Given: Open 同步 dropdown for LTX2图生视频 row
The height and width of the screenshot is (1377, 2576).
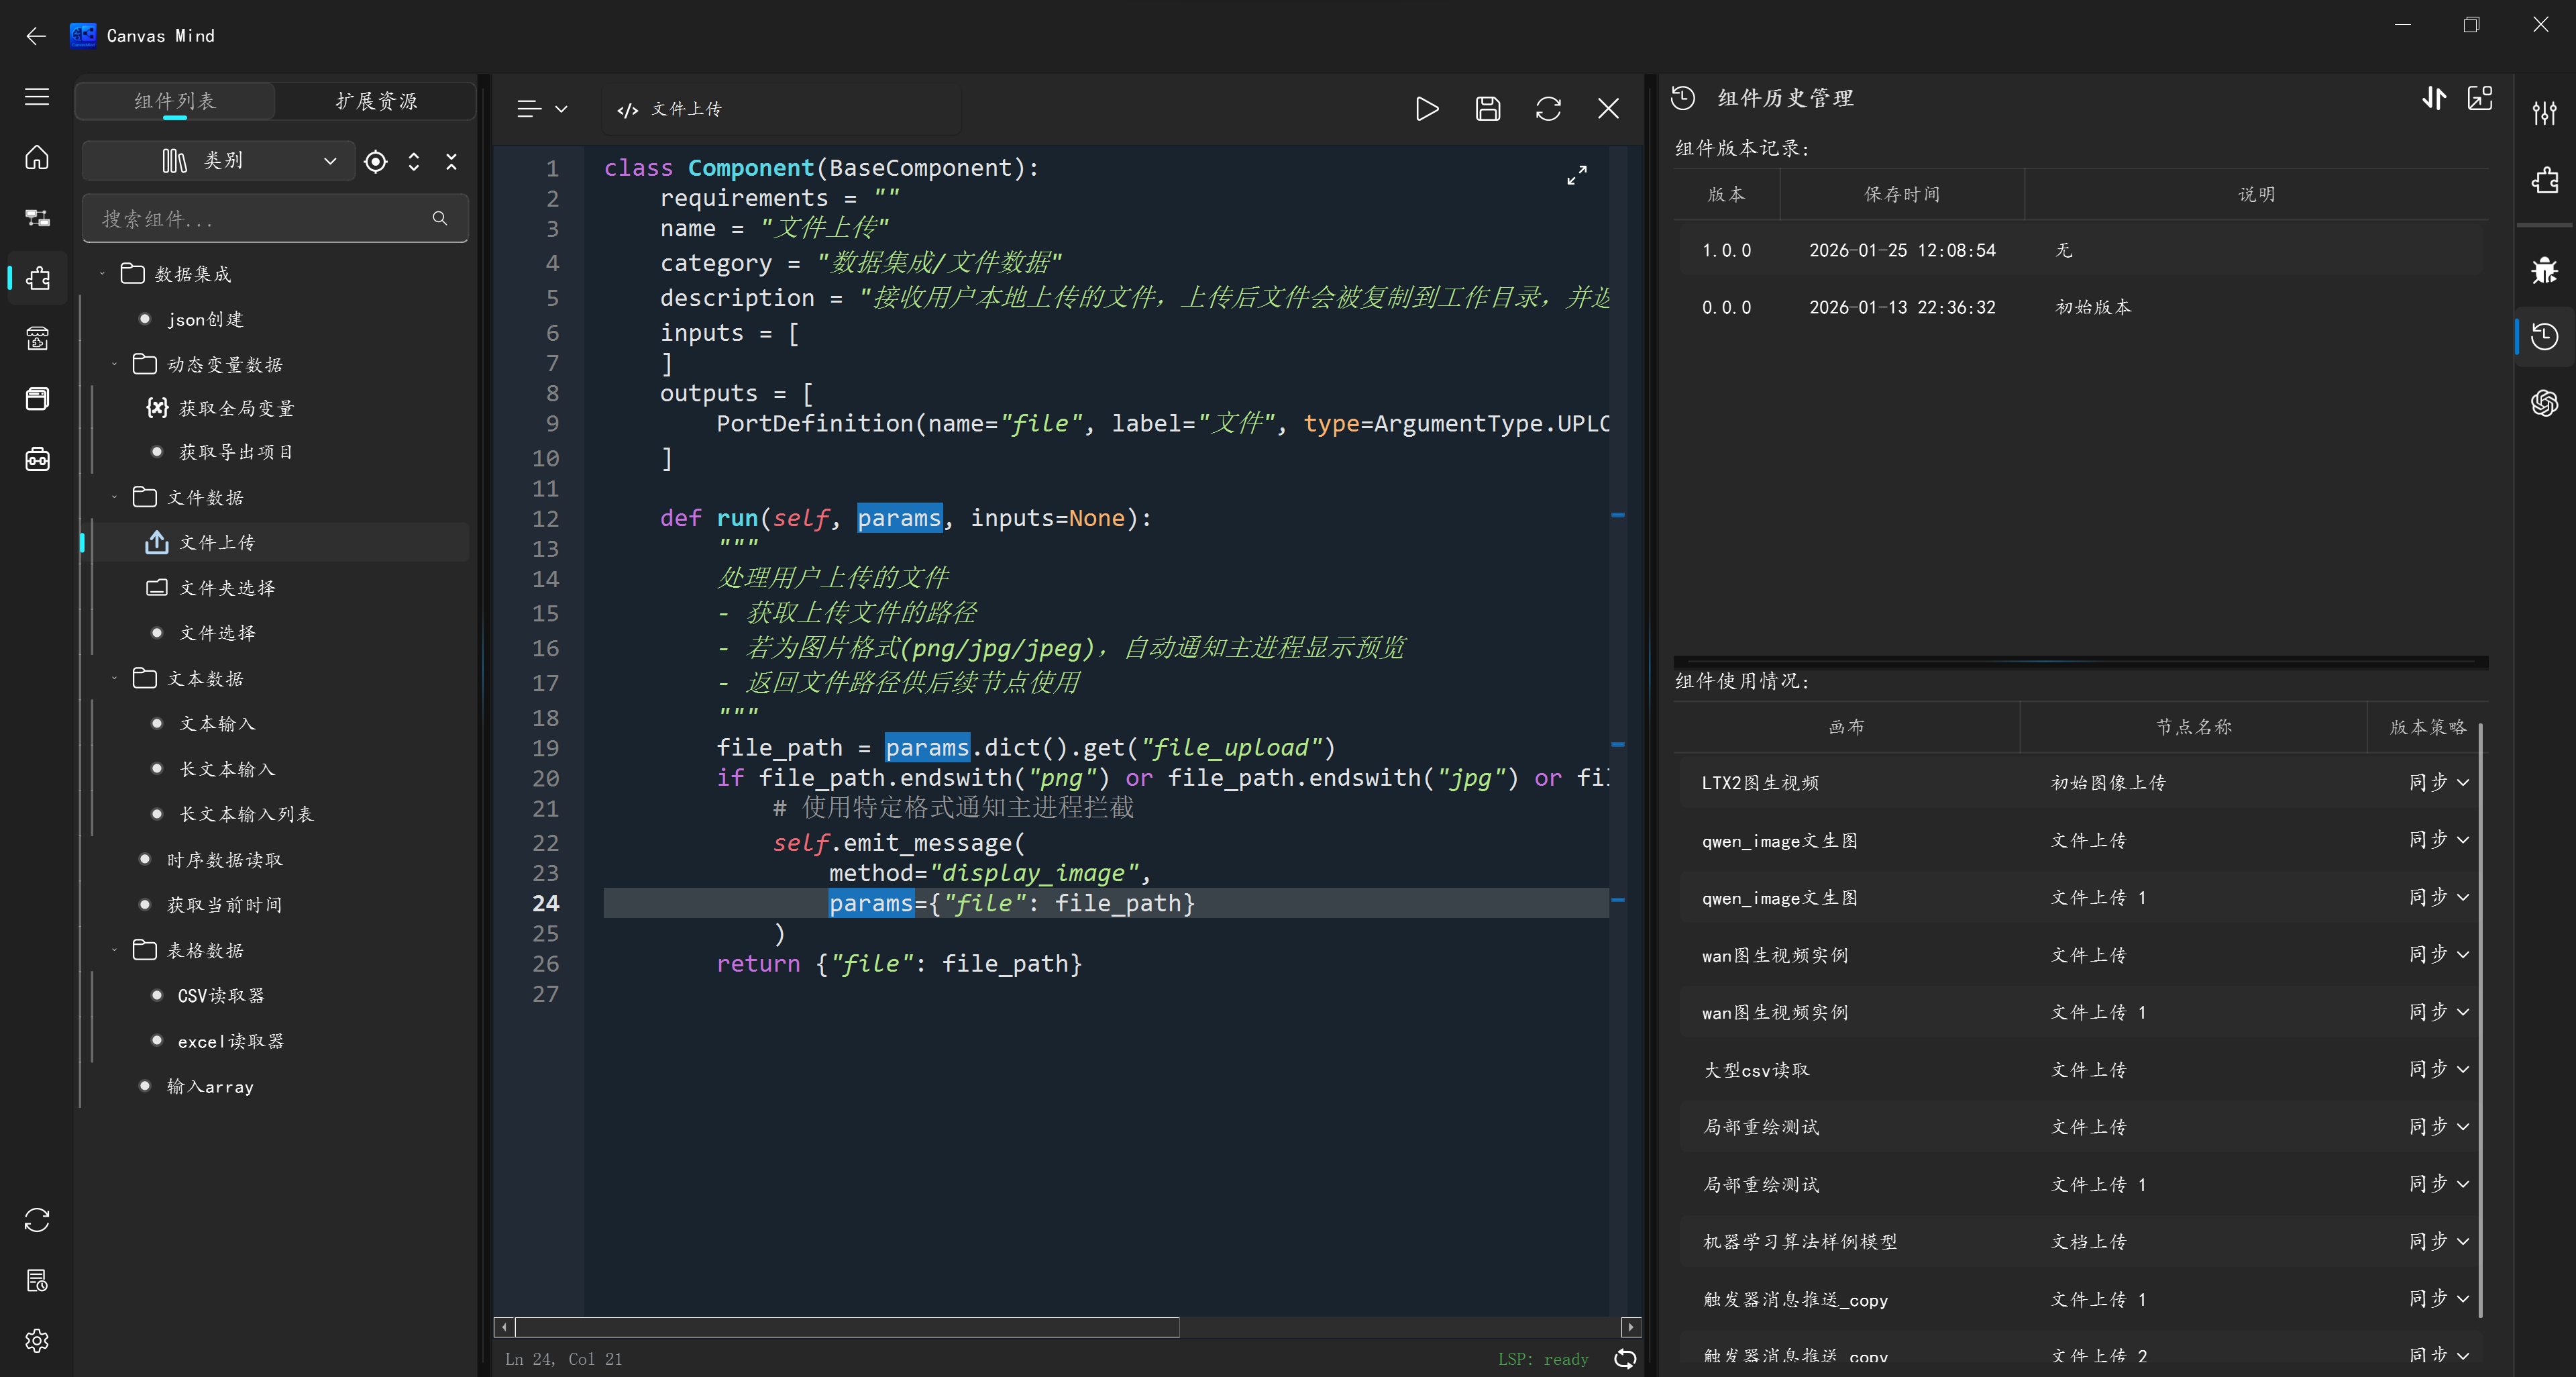Looking at the screenshot, I should click(x=2439, y=782).
